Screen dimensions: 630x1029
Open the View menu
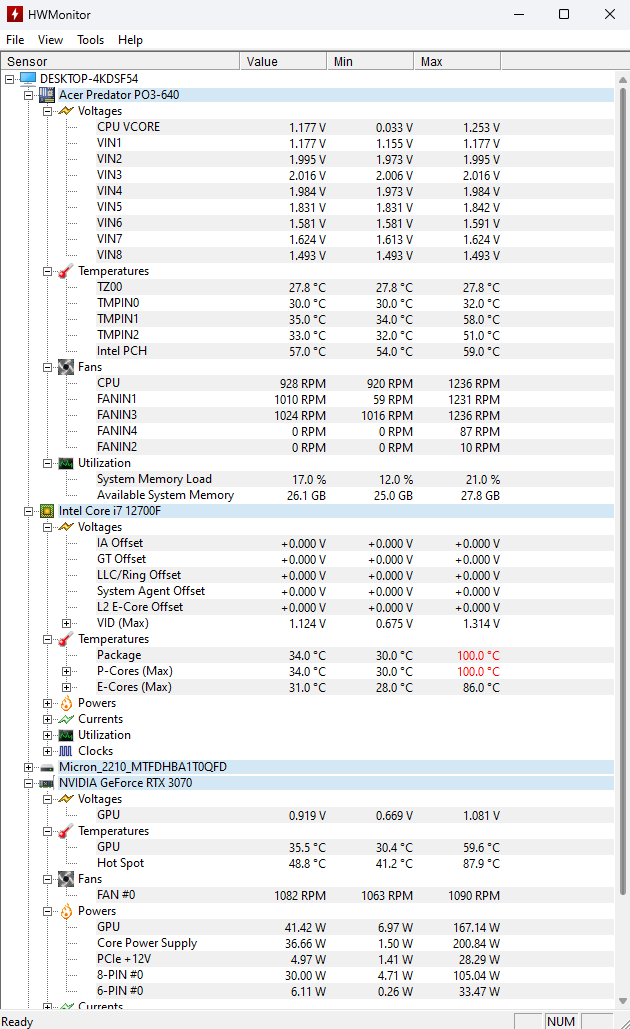point(51,40)
